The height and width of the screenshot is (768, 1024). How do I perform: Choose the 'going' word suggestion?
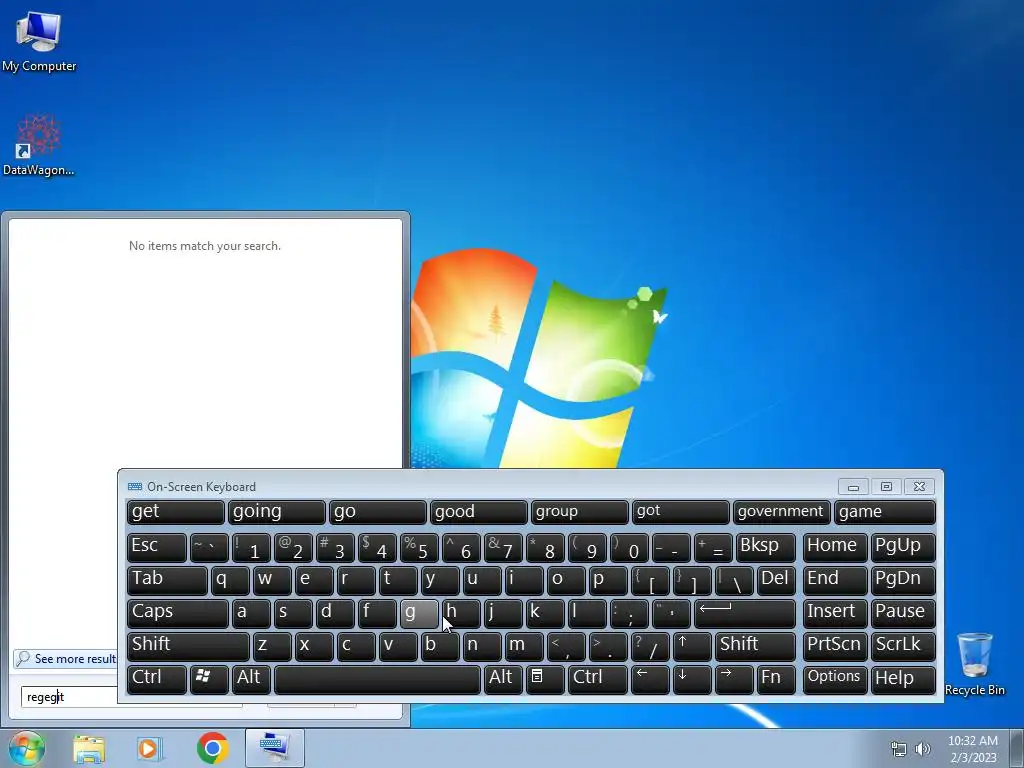coord(276,512)
